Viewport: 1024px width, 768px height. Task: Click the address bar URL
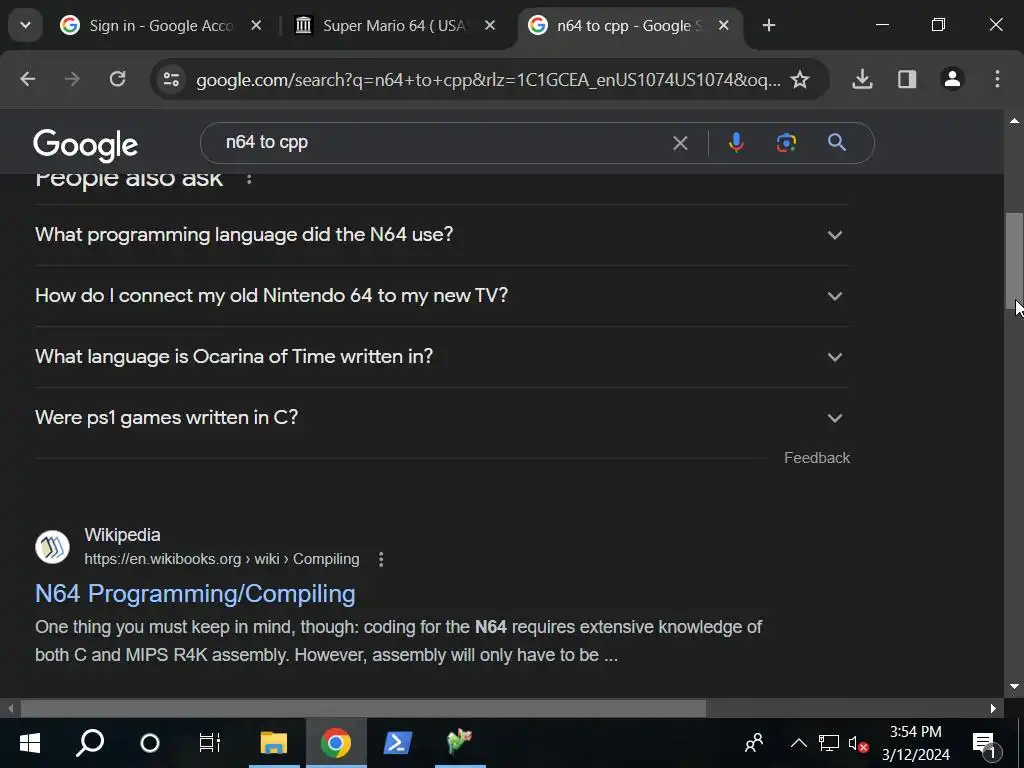point(488,80)
